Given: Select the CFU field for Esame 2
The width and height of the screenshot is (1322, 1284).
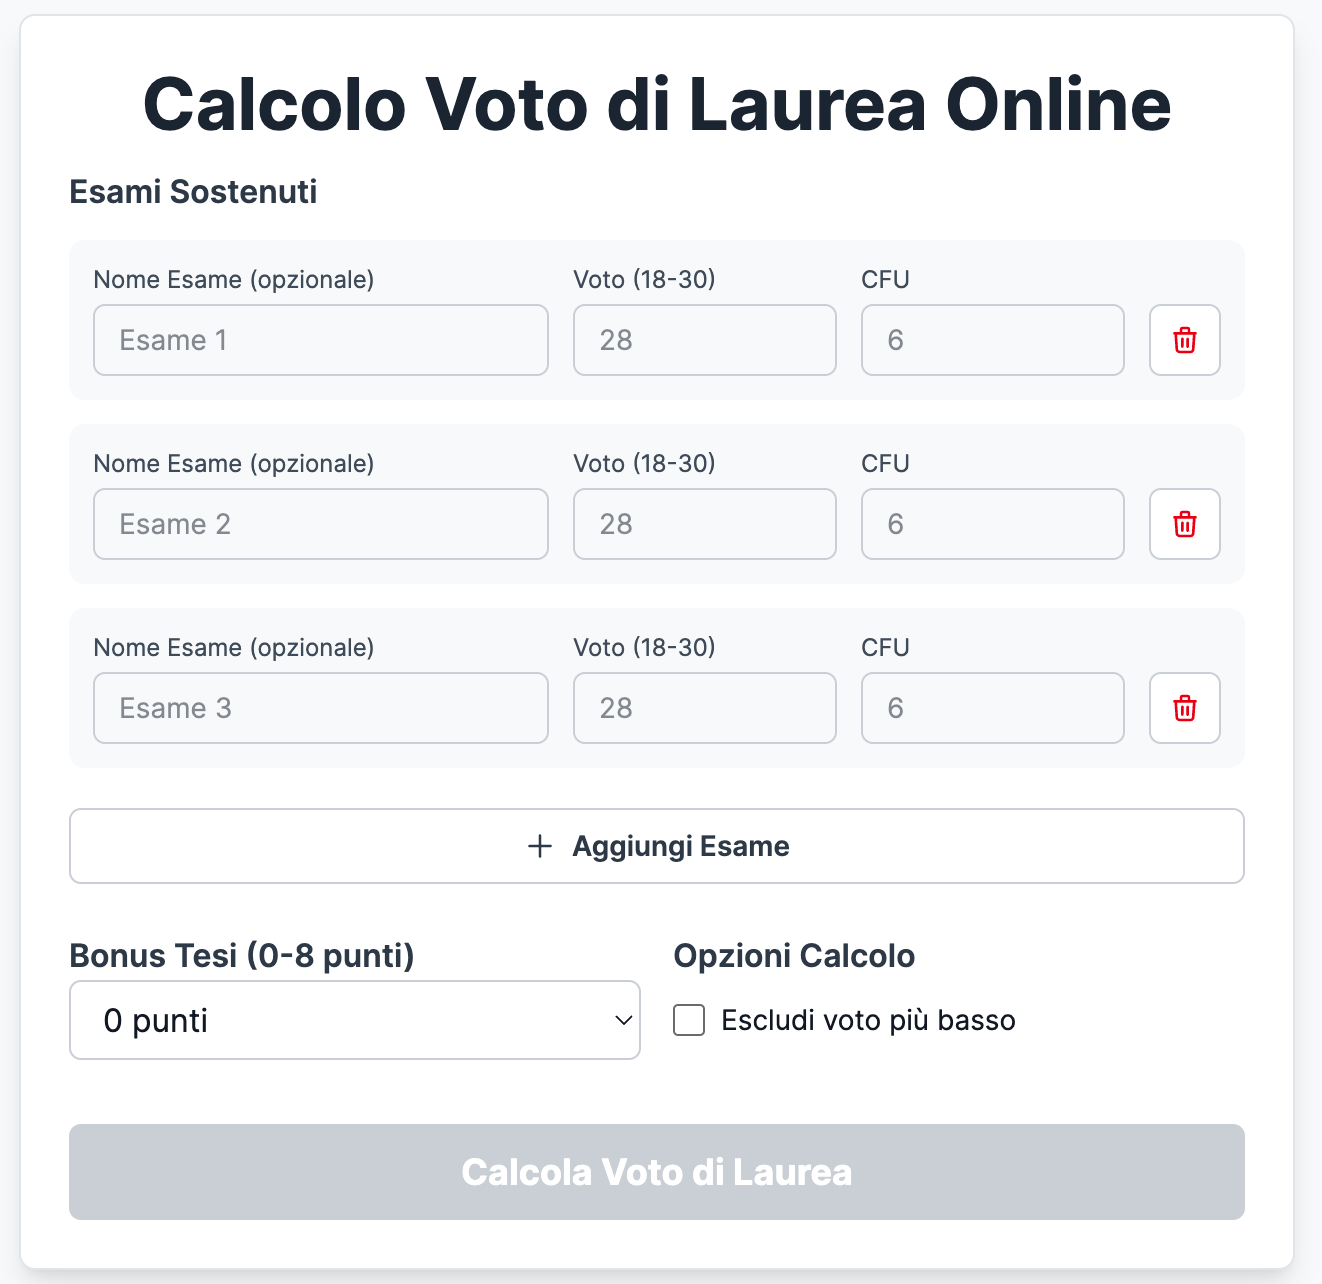Looking at the screenshot, I should 992,524.
